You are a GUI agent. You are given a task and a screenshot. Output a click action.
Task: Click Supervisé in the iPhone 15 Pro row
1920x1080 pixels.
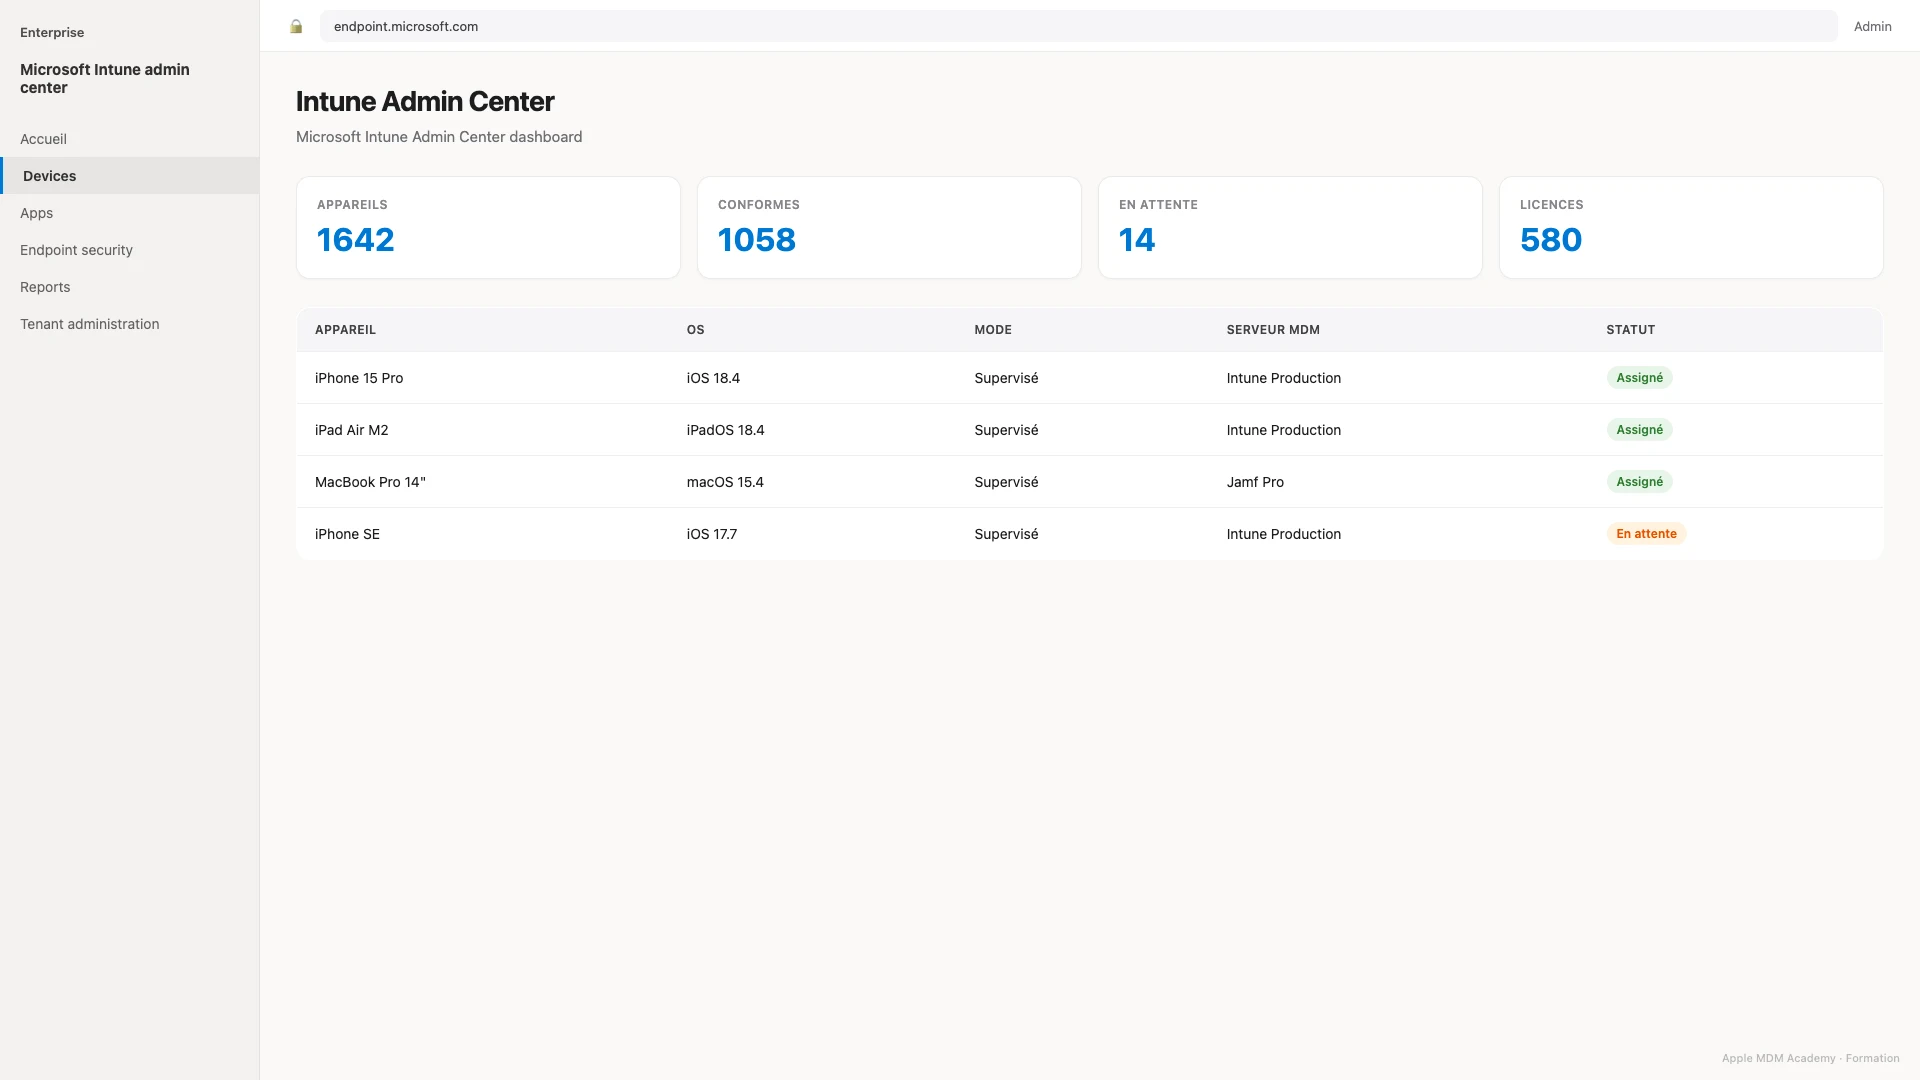pyautogui.click(x=1006, y=378)
